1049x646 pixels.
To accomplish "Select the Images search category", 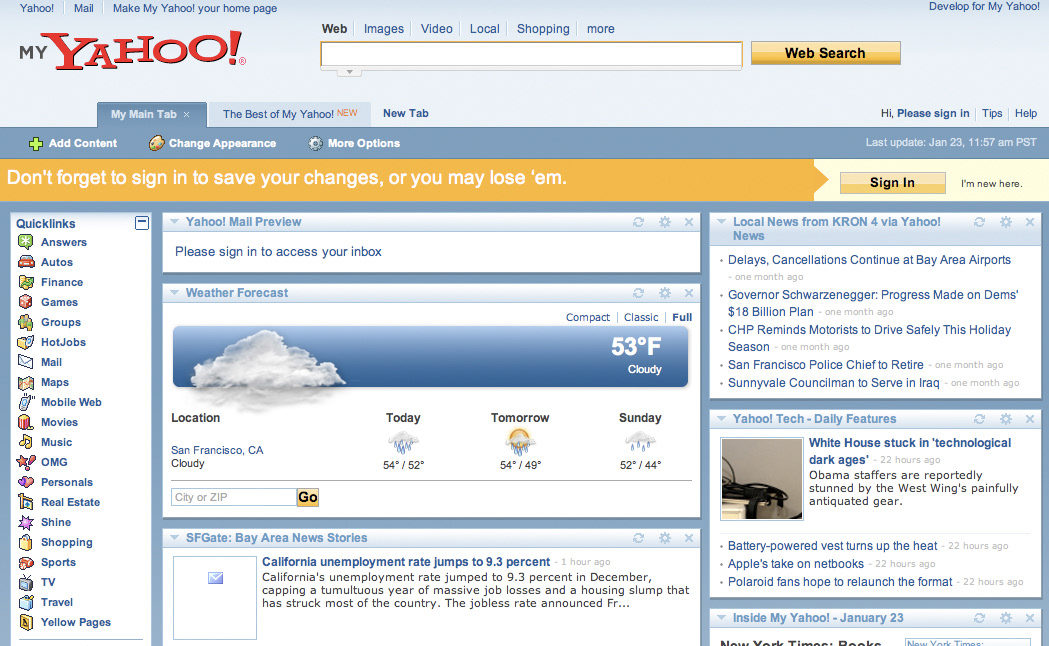I will point(383,29).
